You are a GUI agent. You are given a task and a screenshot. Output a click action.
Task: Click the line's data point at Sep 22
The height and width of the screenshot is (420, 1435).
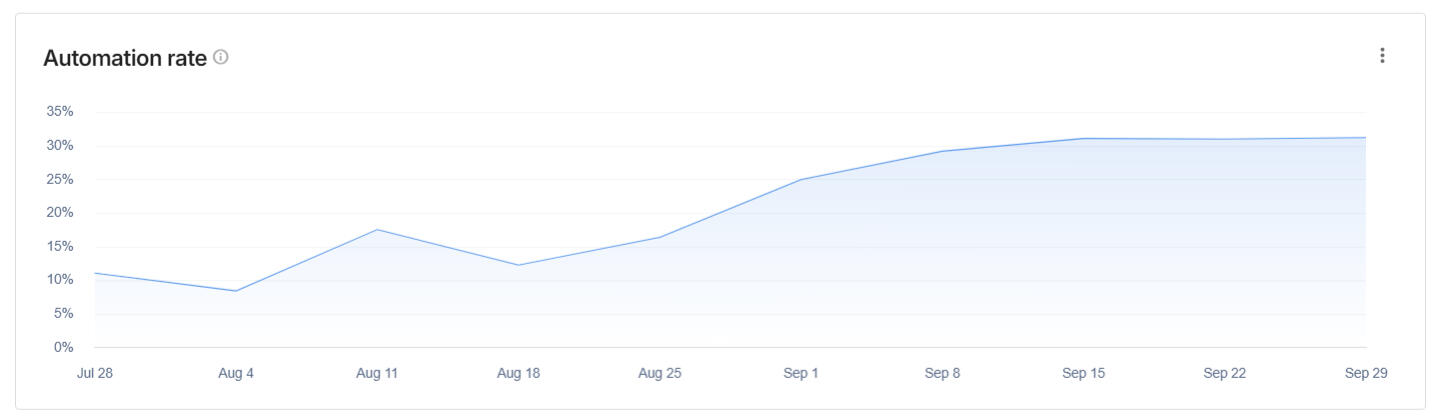(x=1225, y=139)
